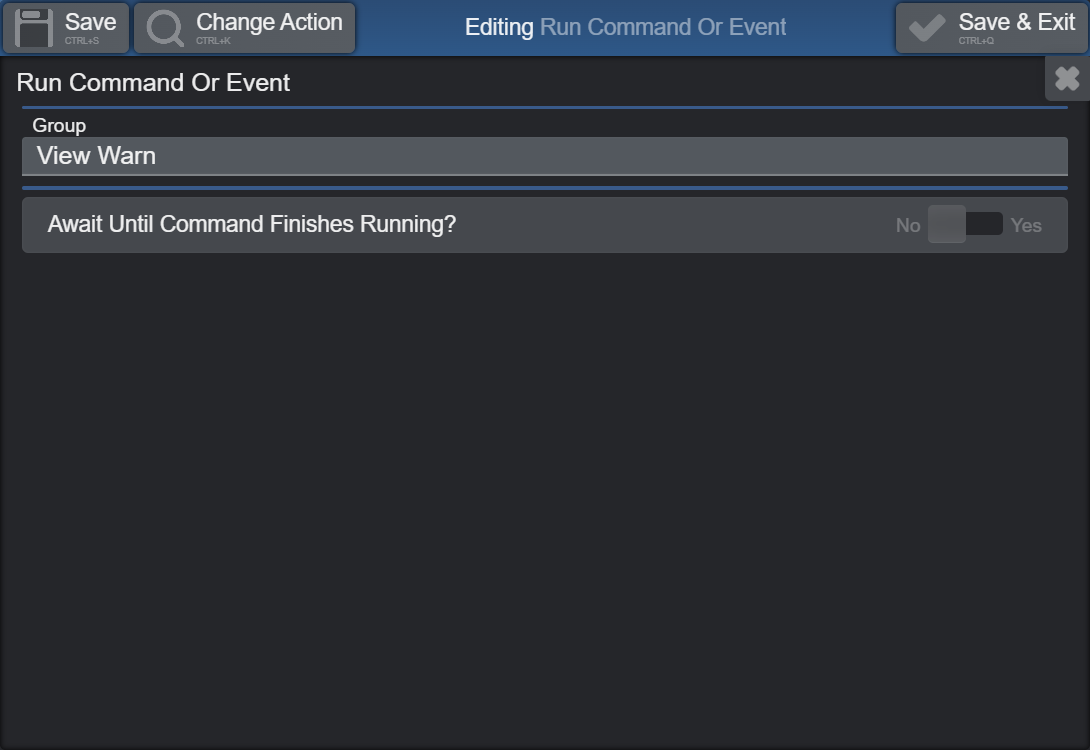The width and height of the screenshot is (1090, 750).
Task: Click the Yes label beside the await switch
Action: 1026,225
